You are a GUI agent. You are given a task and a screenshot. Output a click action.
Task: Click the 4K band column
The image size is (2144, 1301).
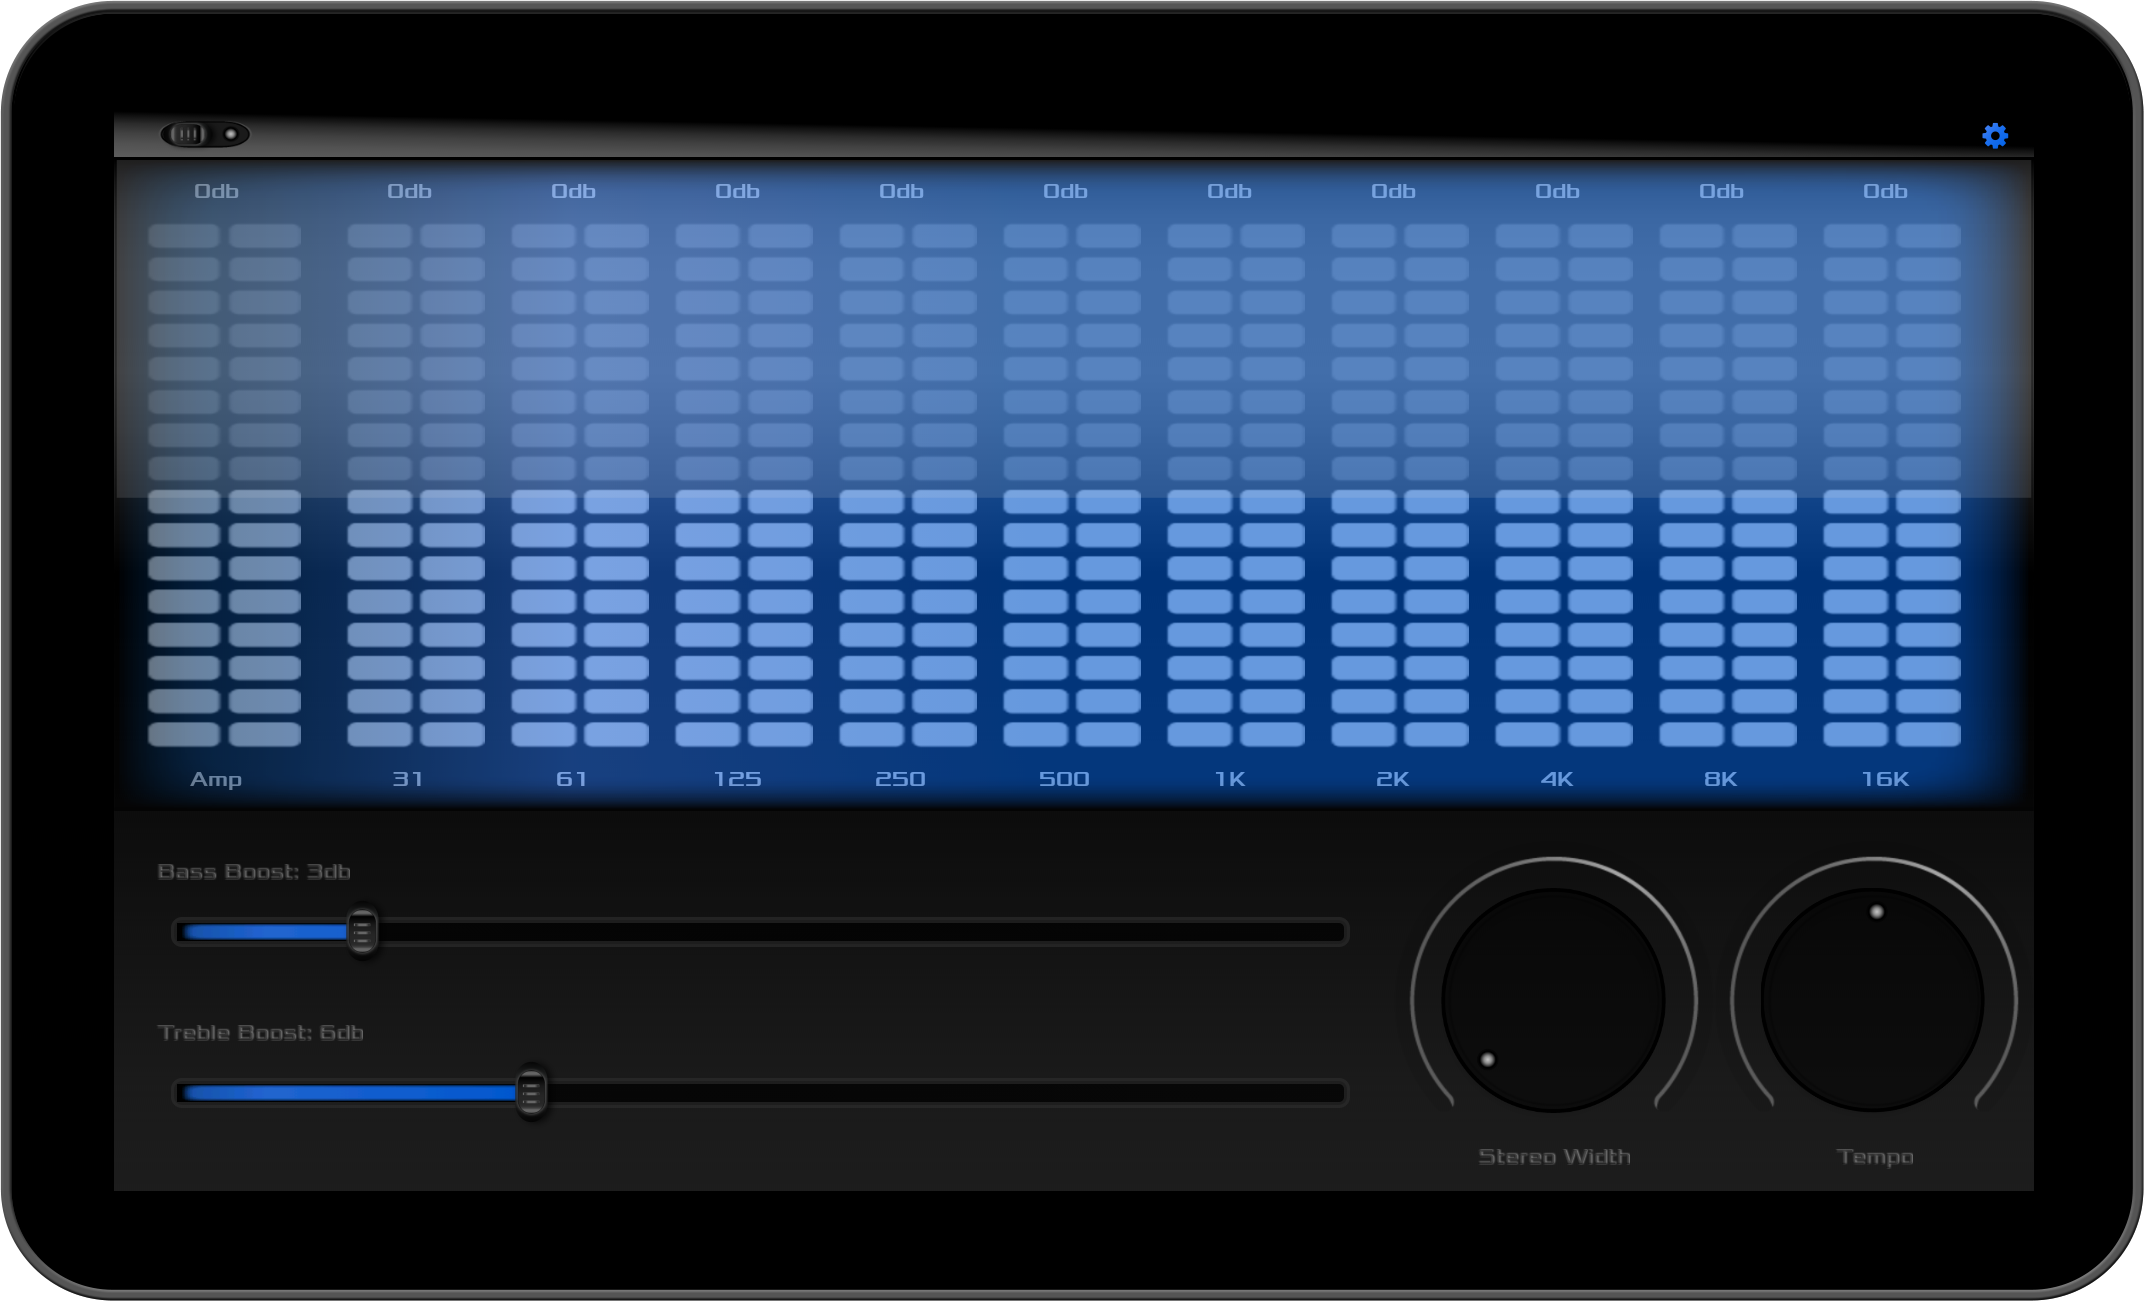(x=1564, y=485)
